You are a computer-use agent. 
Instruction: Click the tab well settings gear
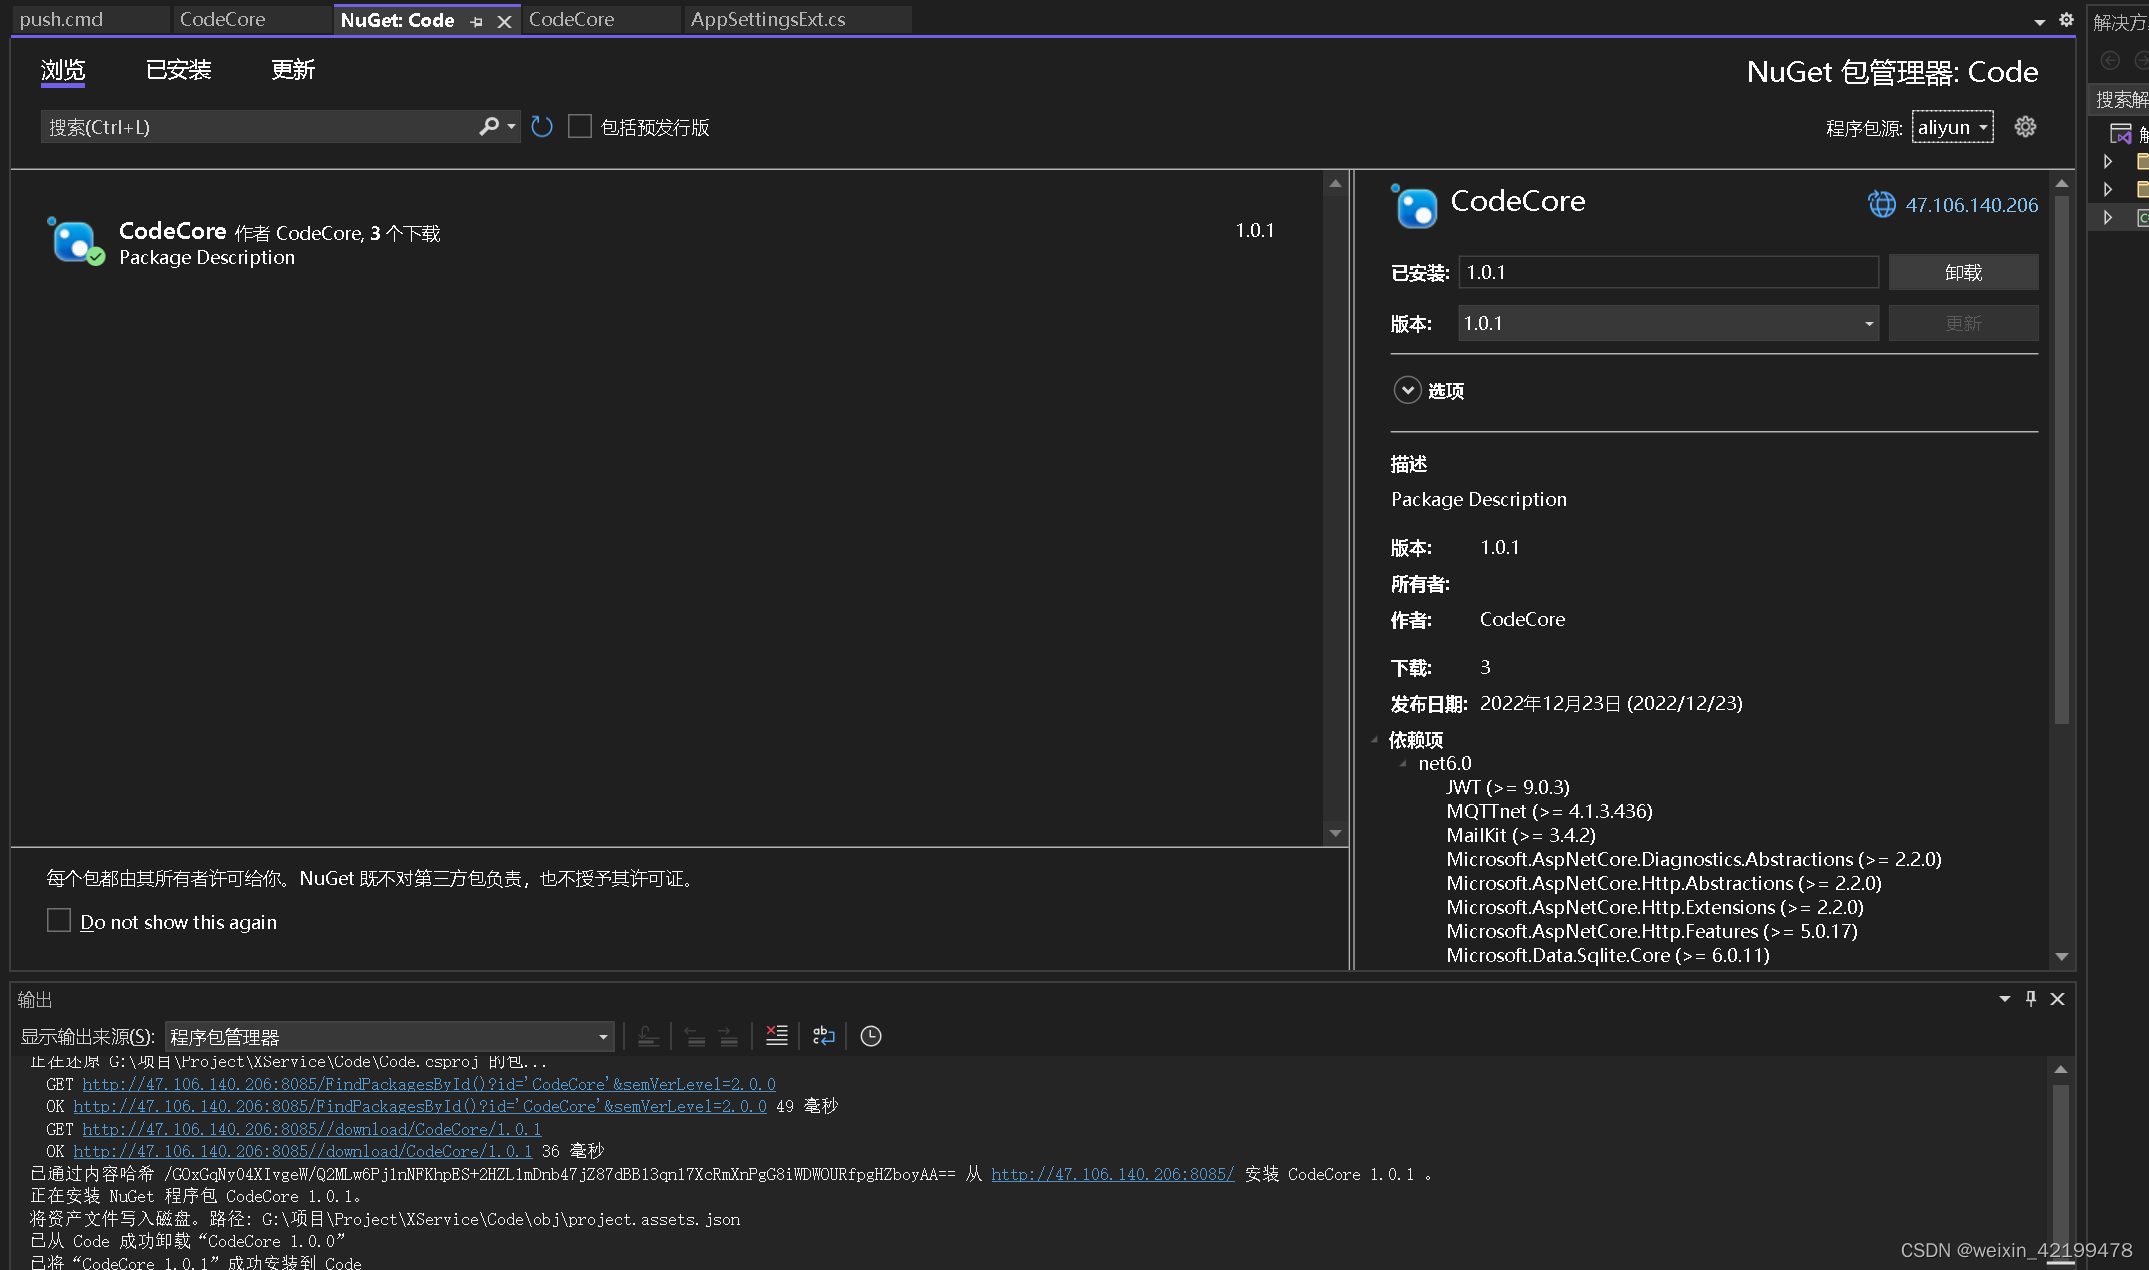click(2066, 20)
